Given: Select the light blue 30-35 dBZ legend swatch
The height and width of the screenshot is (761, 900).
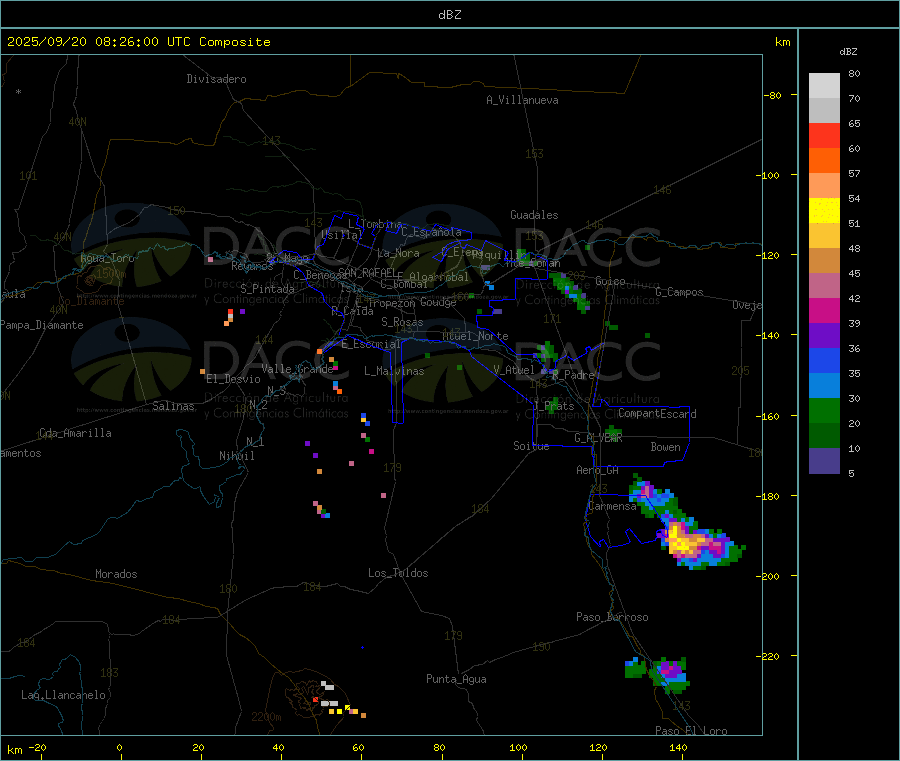Looking at the screenshot, I should coord(824,386).
